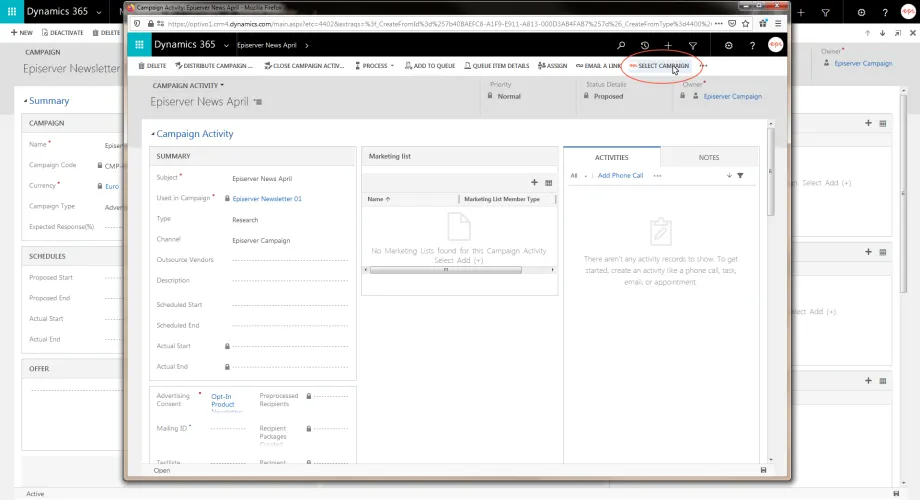Image resolution: width=920 pixels, height=500 pixels.
Task: Click save icon in popup status bar
Action: (x=763, y=470)
